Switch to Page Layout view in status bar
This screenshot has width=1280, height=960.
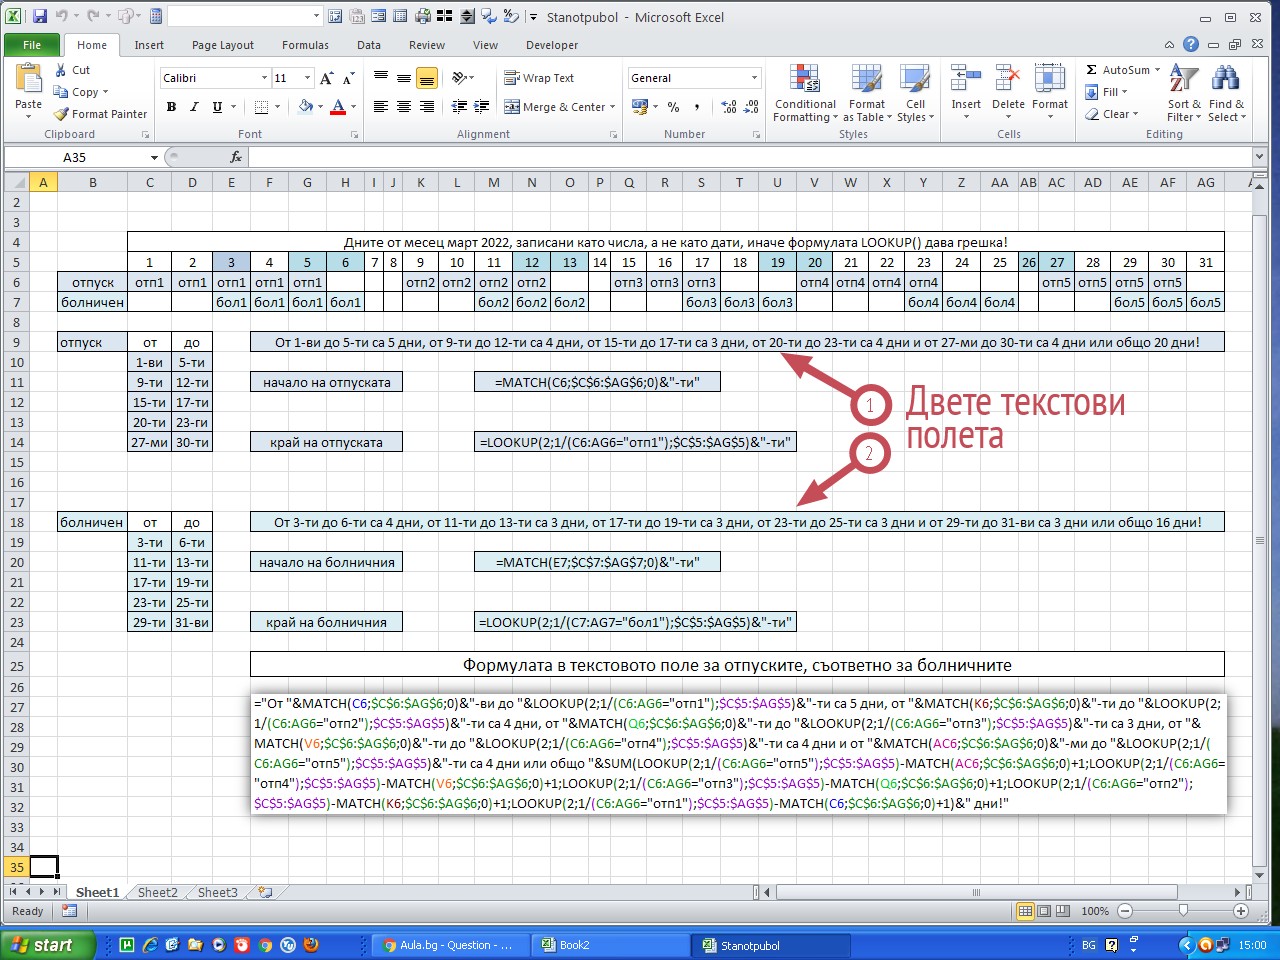1043,911
